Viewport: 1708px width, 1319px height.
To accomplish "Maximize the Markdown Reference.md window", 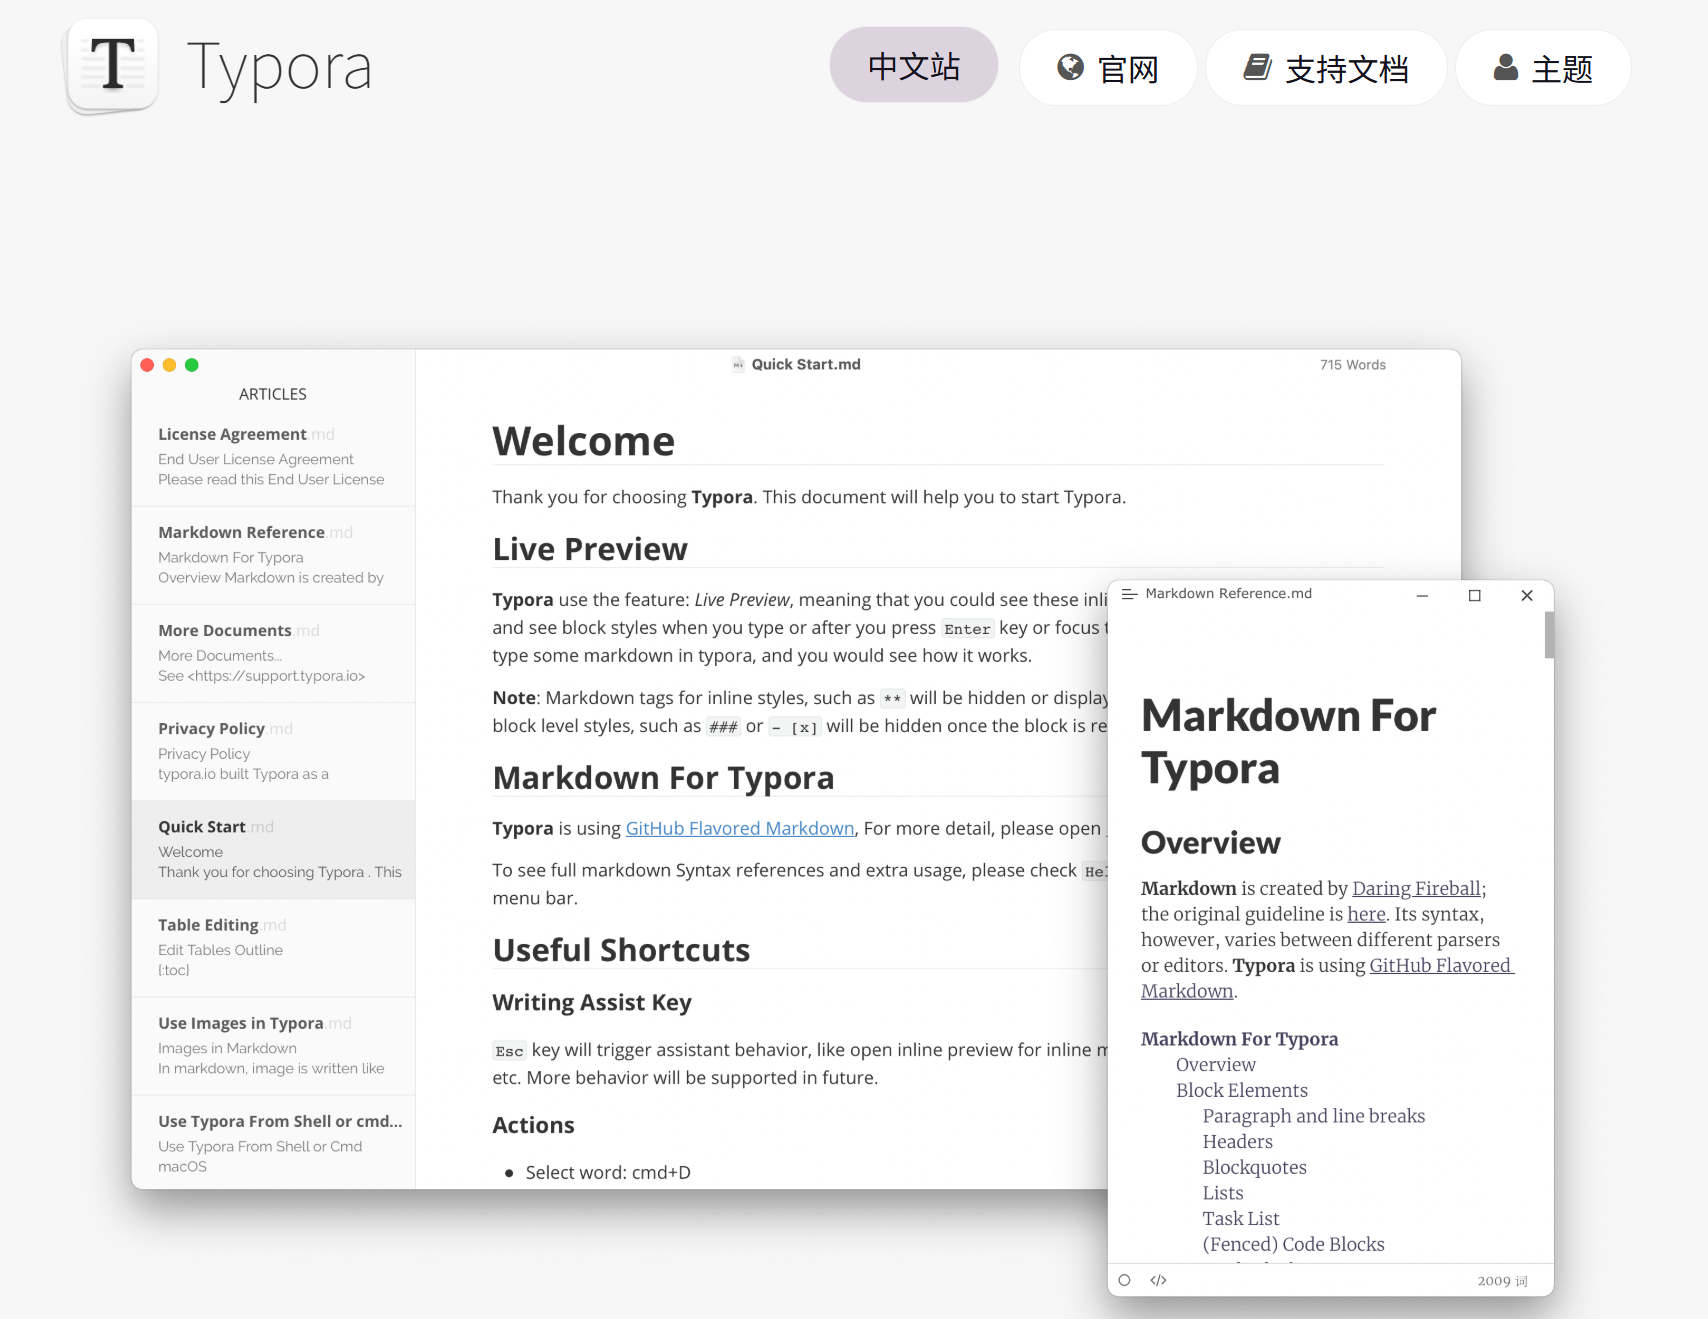I will pos(1474,596).
